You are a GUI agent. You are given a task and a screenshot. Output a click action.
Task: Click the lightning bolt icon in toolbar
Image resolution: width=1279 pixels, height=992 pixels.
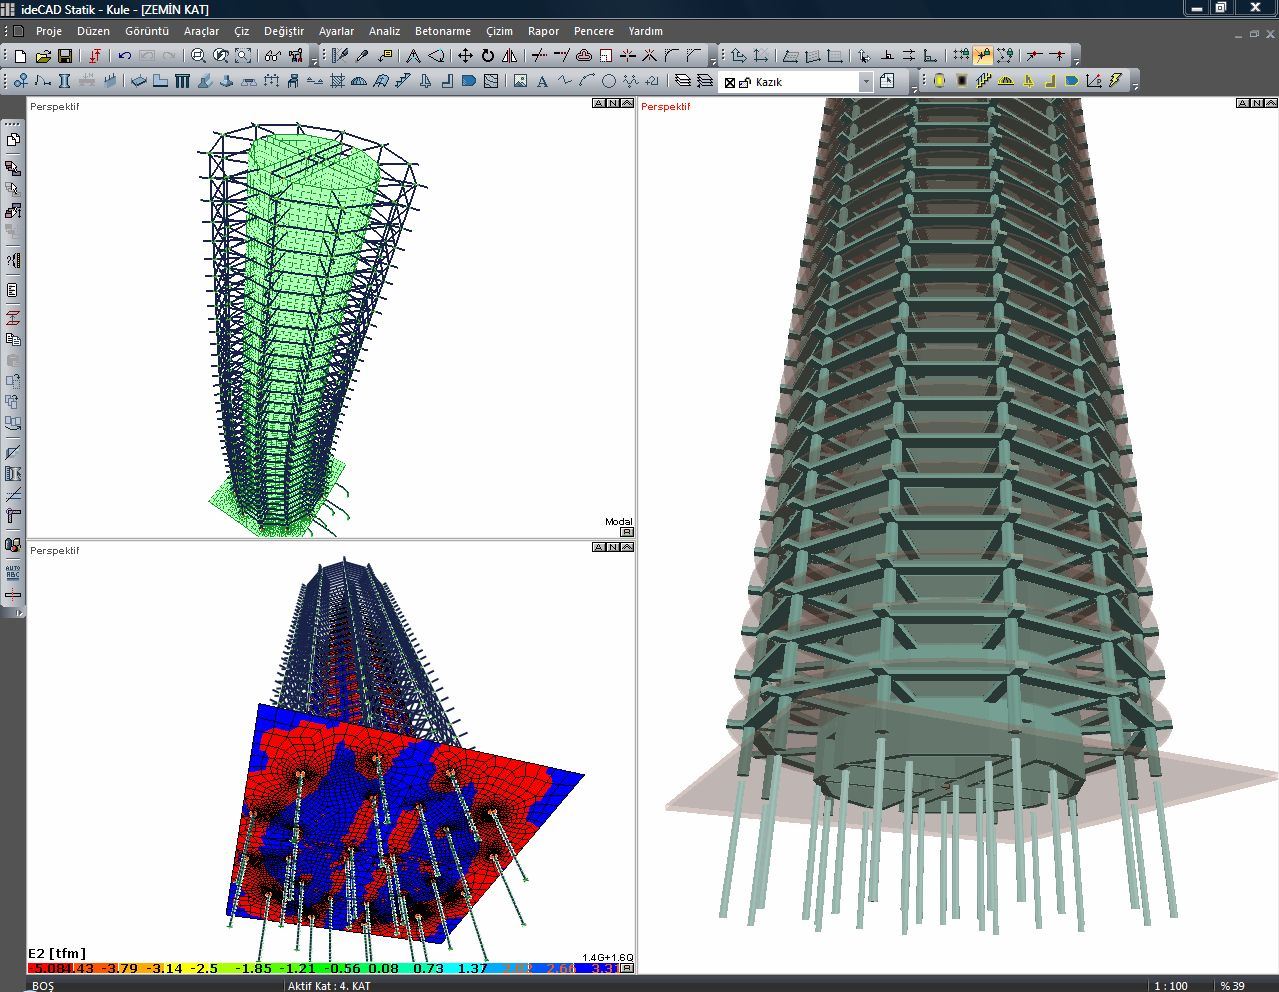1115,81
